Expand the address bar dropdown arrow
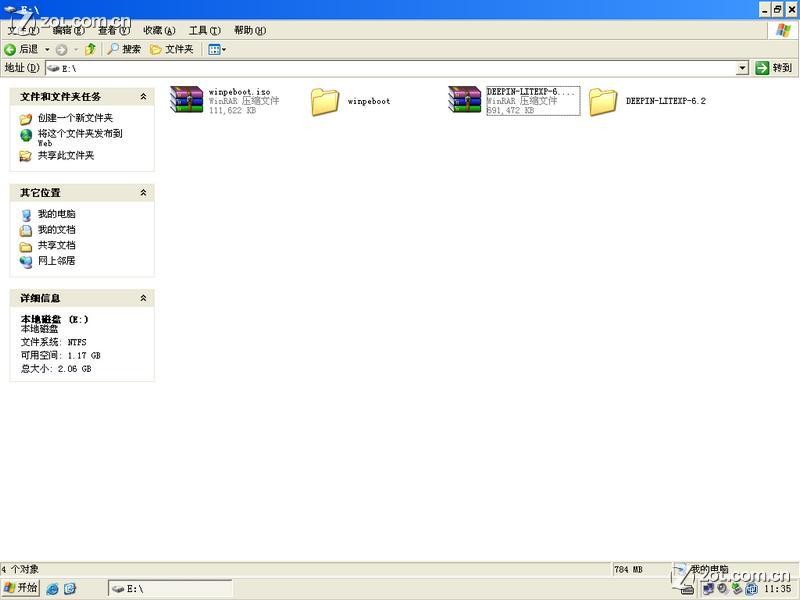 pos(742,68)
